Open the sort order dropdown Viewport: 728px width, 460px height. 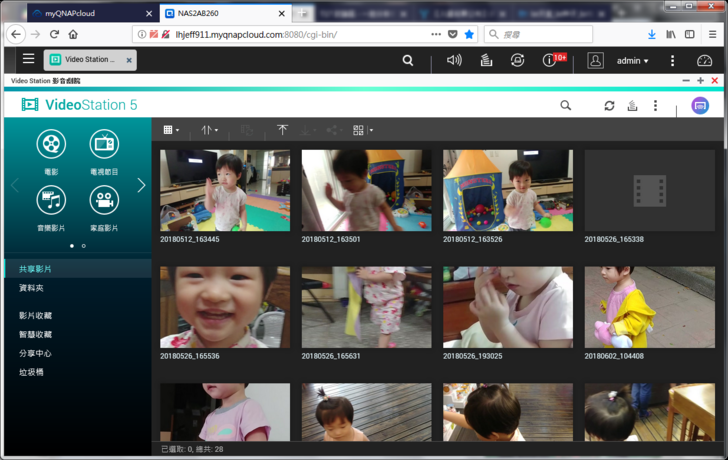209,130
